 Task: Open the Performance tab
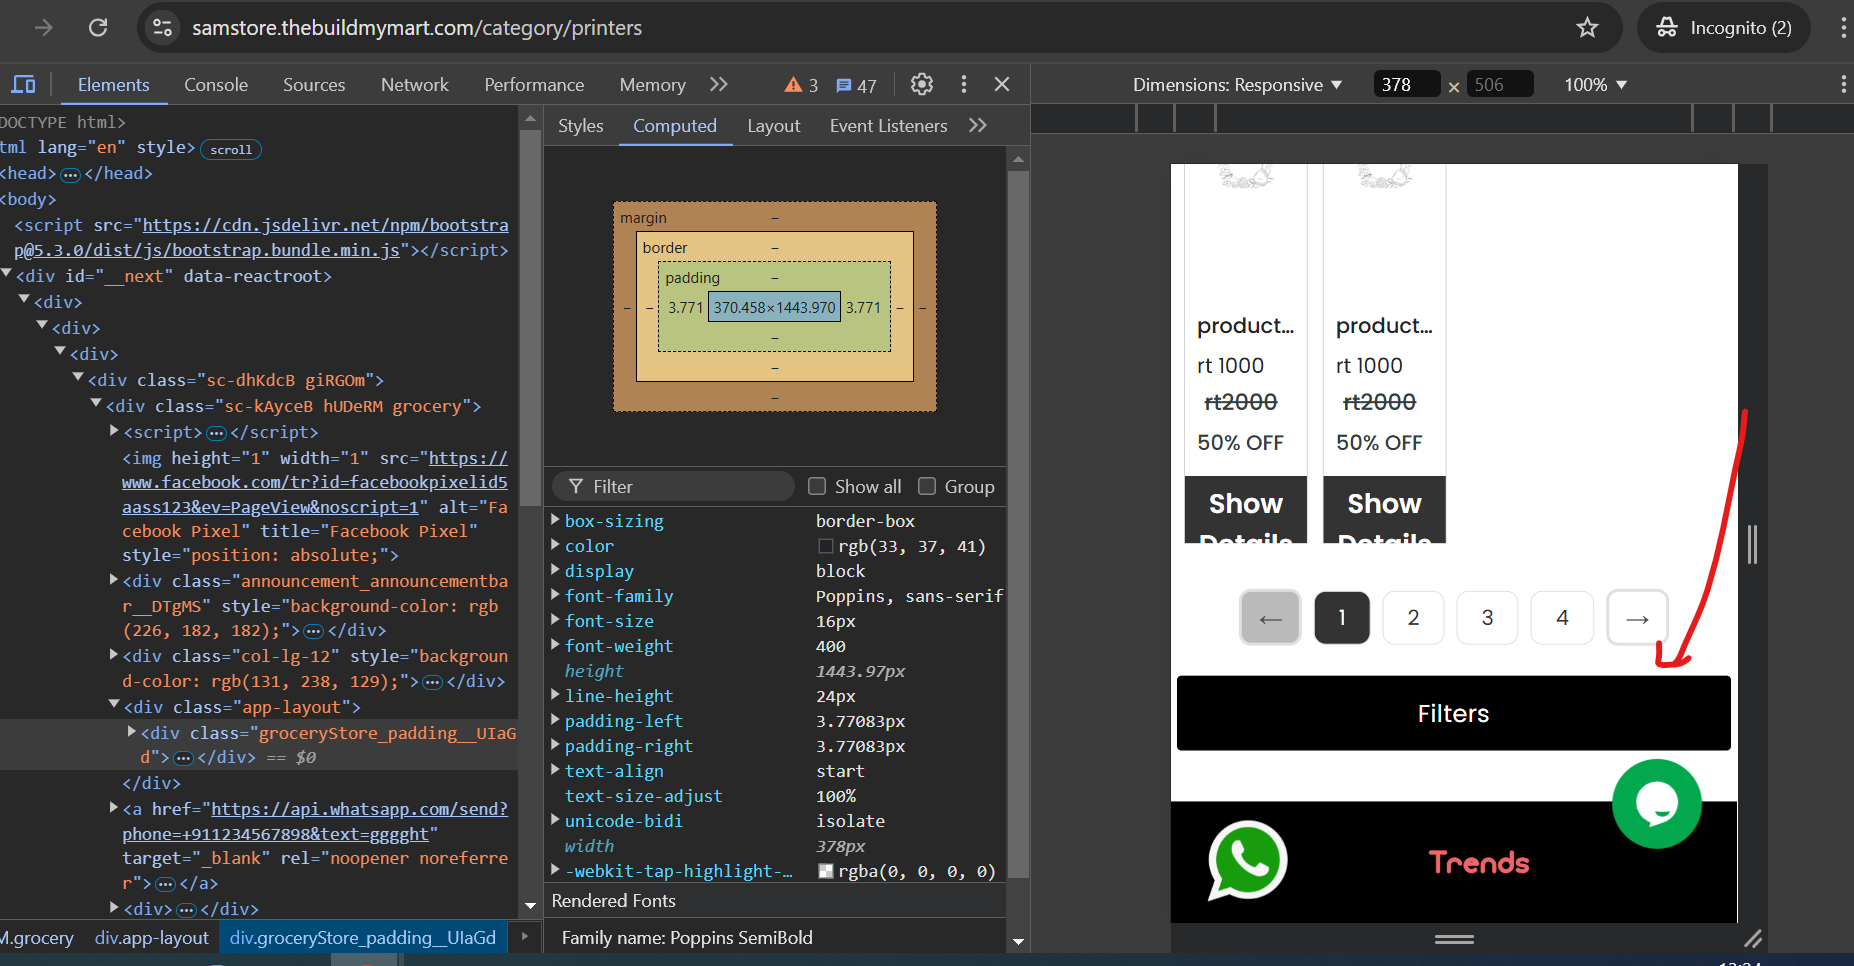coord(534,85)
